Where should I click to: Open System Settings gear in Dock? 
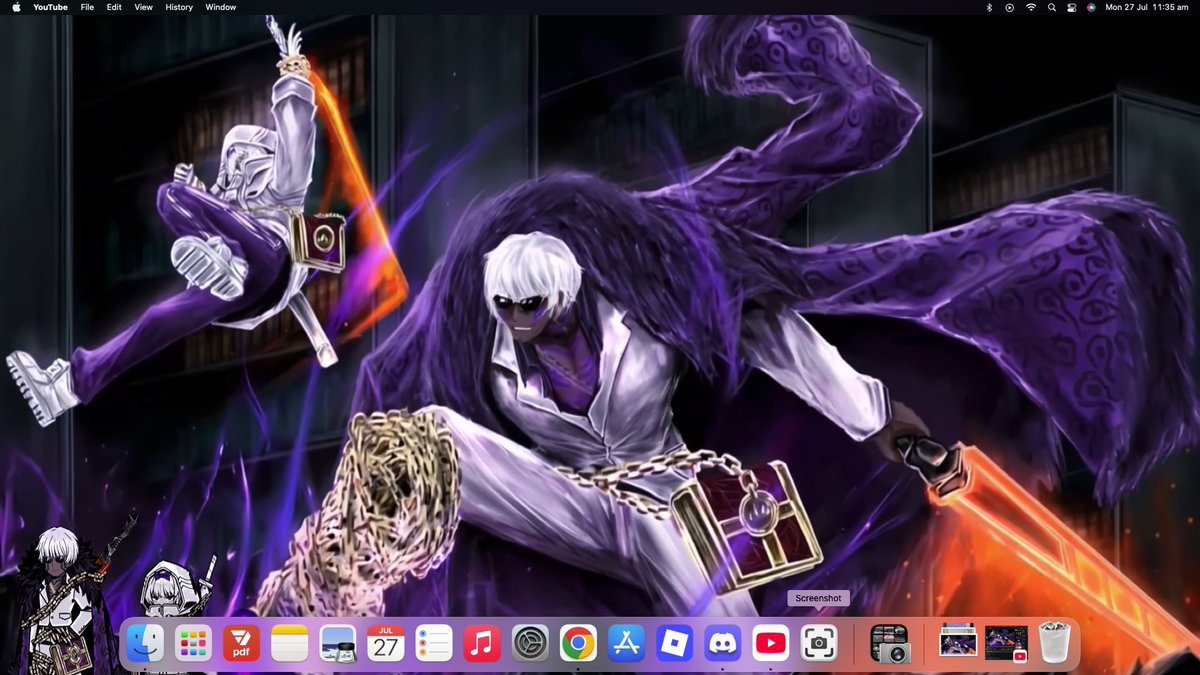(530, 644)
